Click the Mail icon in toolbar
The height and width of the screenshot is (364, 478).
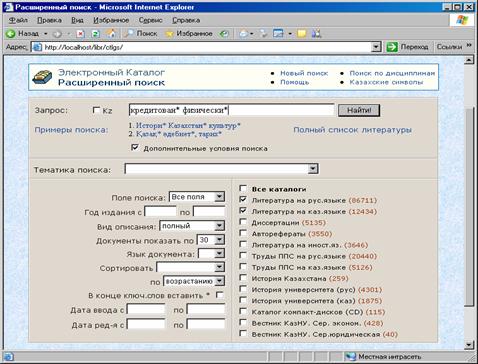pos(244,33)
